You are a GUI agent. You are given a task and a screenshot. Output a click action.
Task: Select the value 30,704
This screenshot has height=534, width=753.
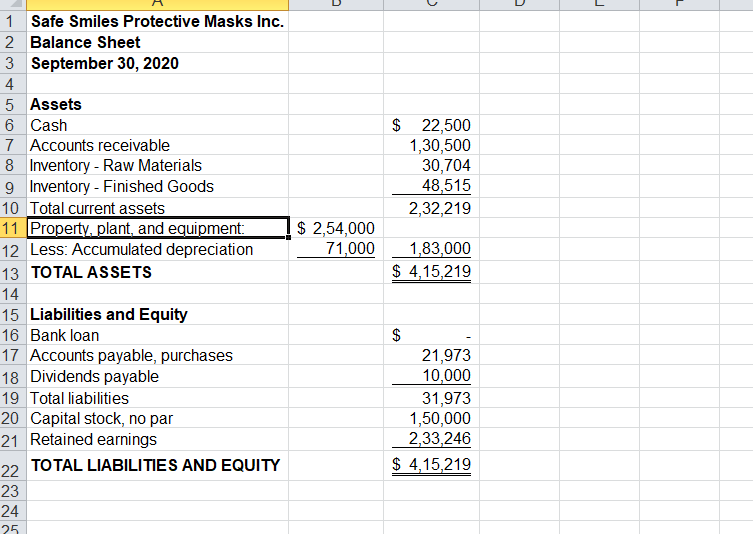click(431, 165)
